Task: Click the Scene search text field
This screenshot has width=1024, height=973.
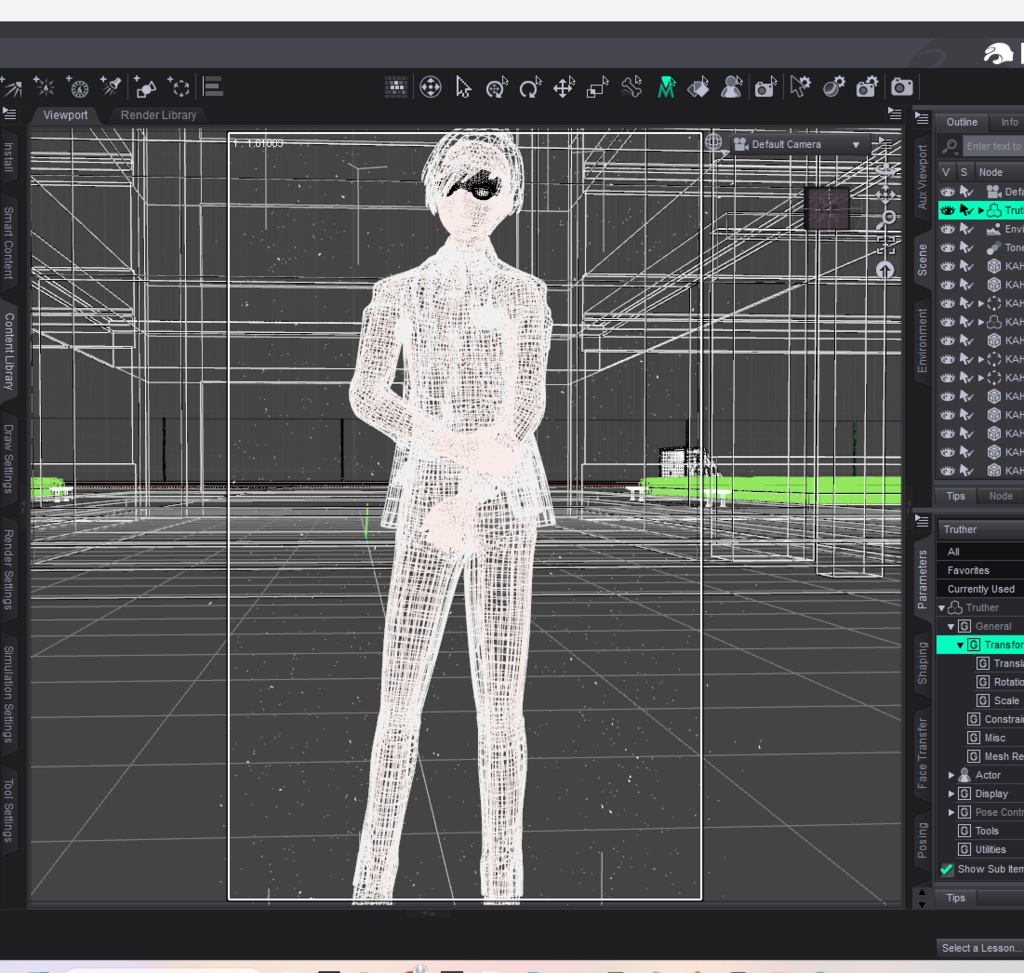Action: click(993, 146)
